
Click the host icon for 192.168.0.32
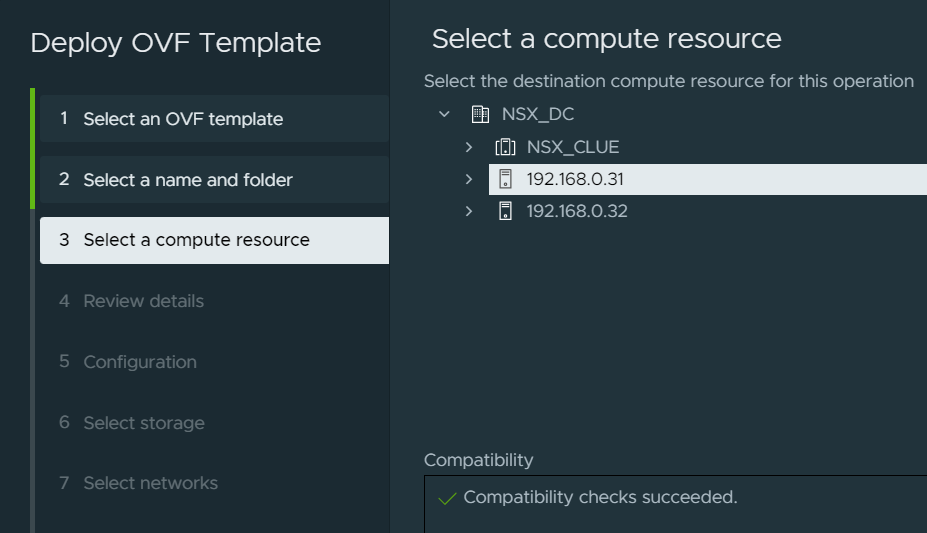point(505,211)
